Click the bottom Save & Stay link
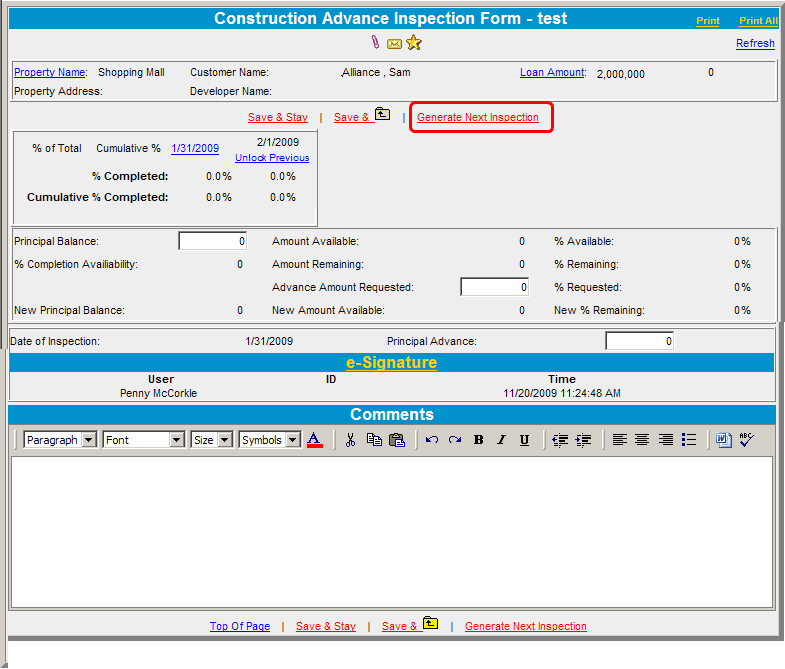This screenshot has height=669, width=785. pos(326,626)
